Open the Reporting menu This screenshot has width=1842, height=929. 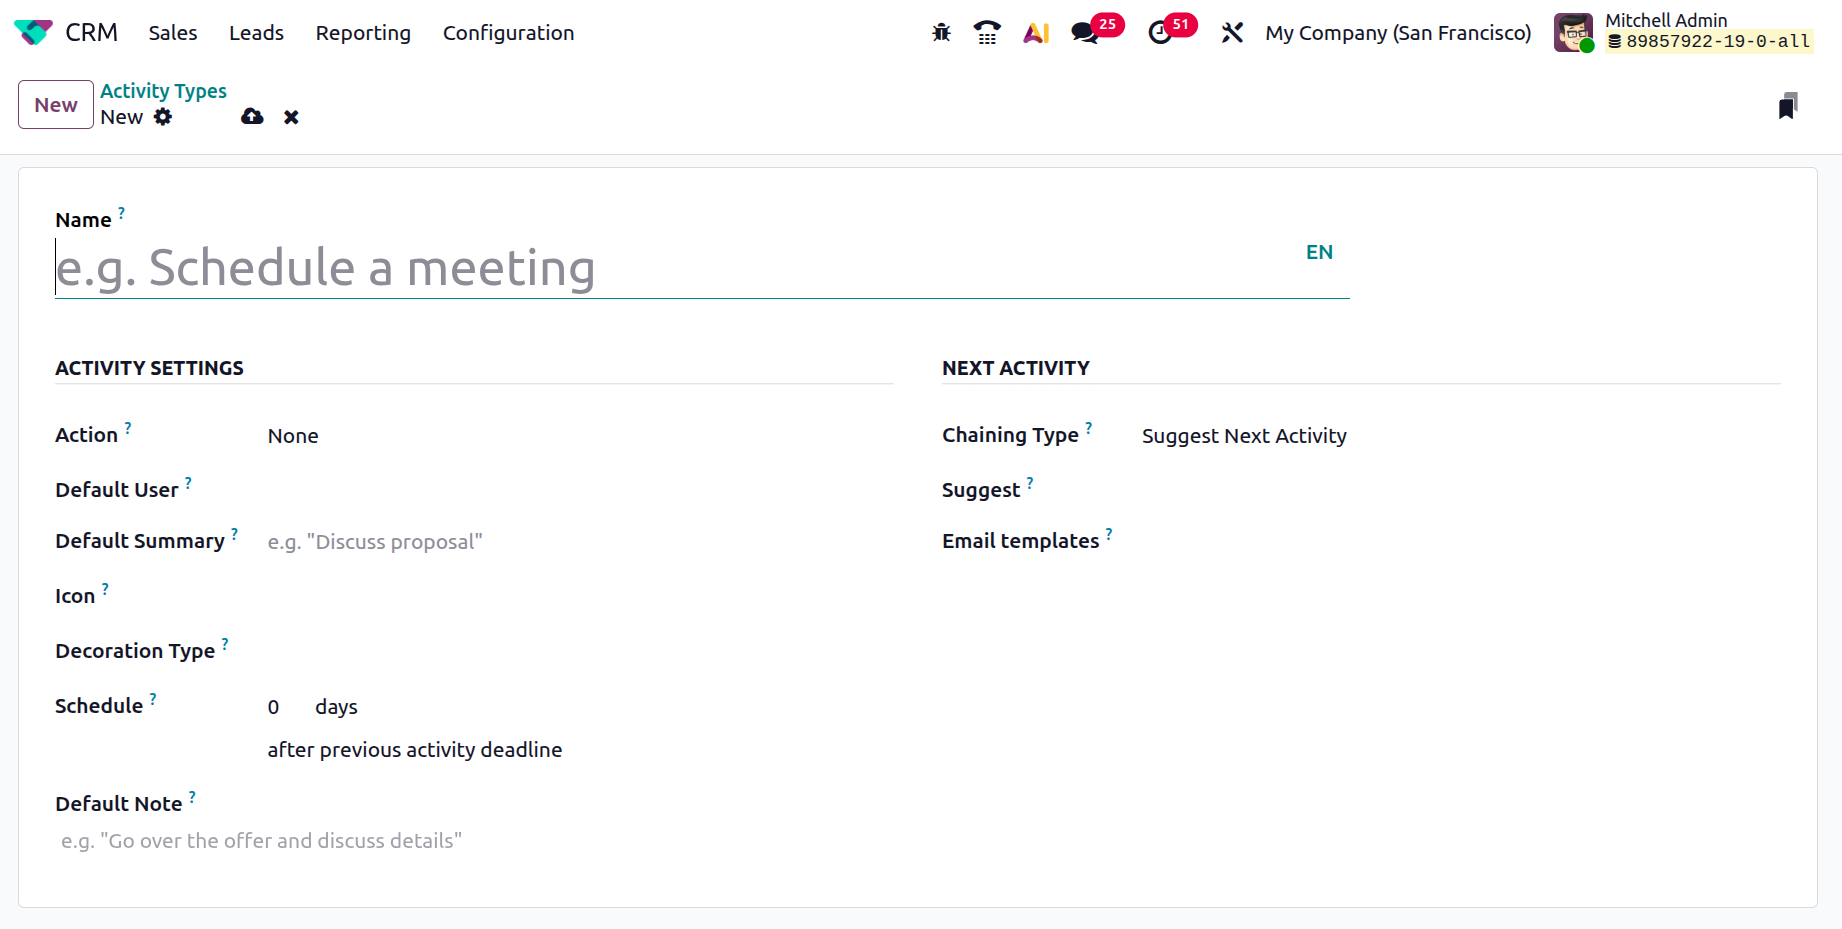point(363,33)
